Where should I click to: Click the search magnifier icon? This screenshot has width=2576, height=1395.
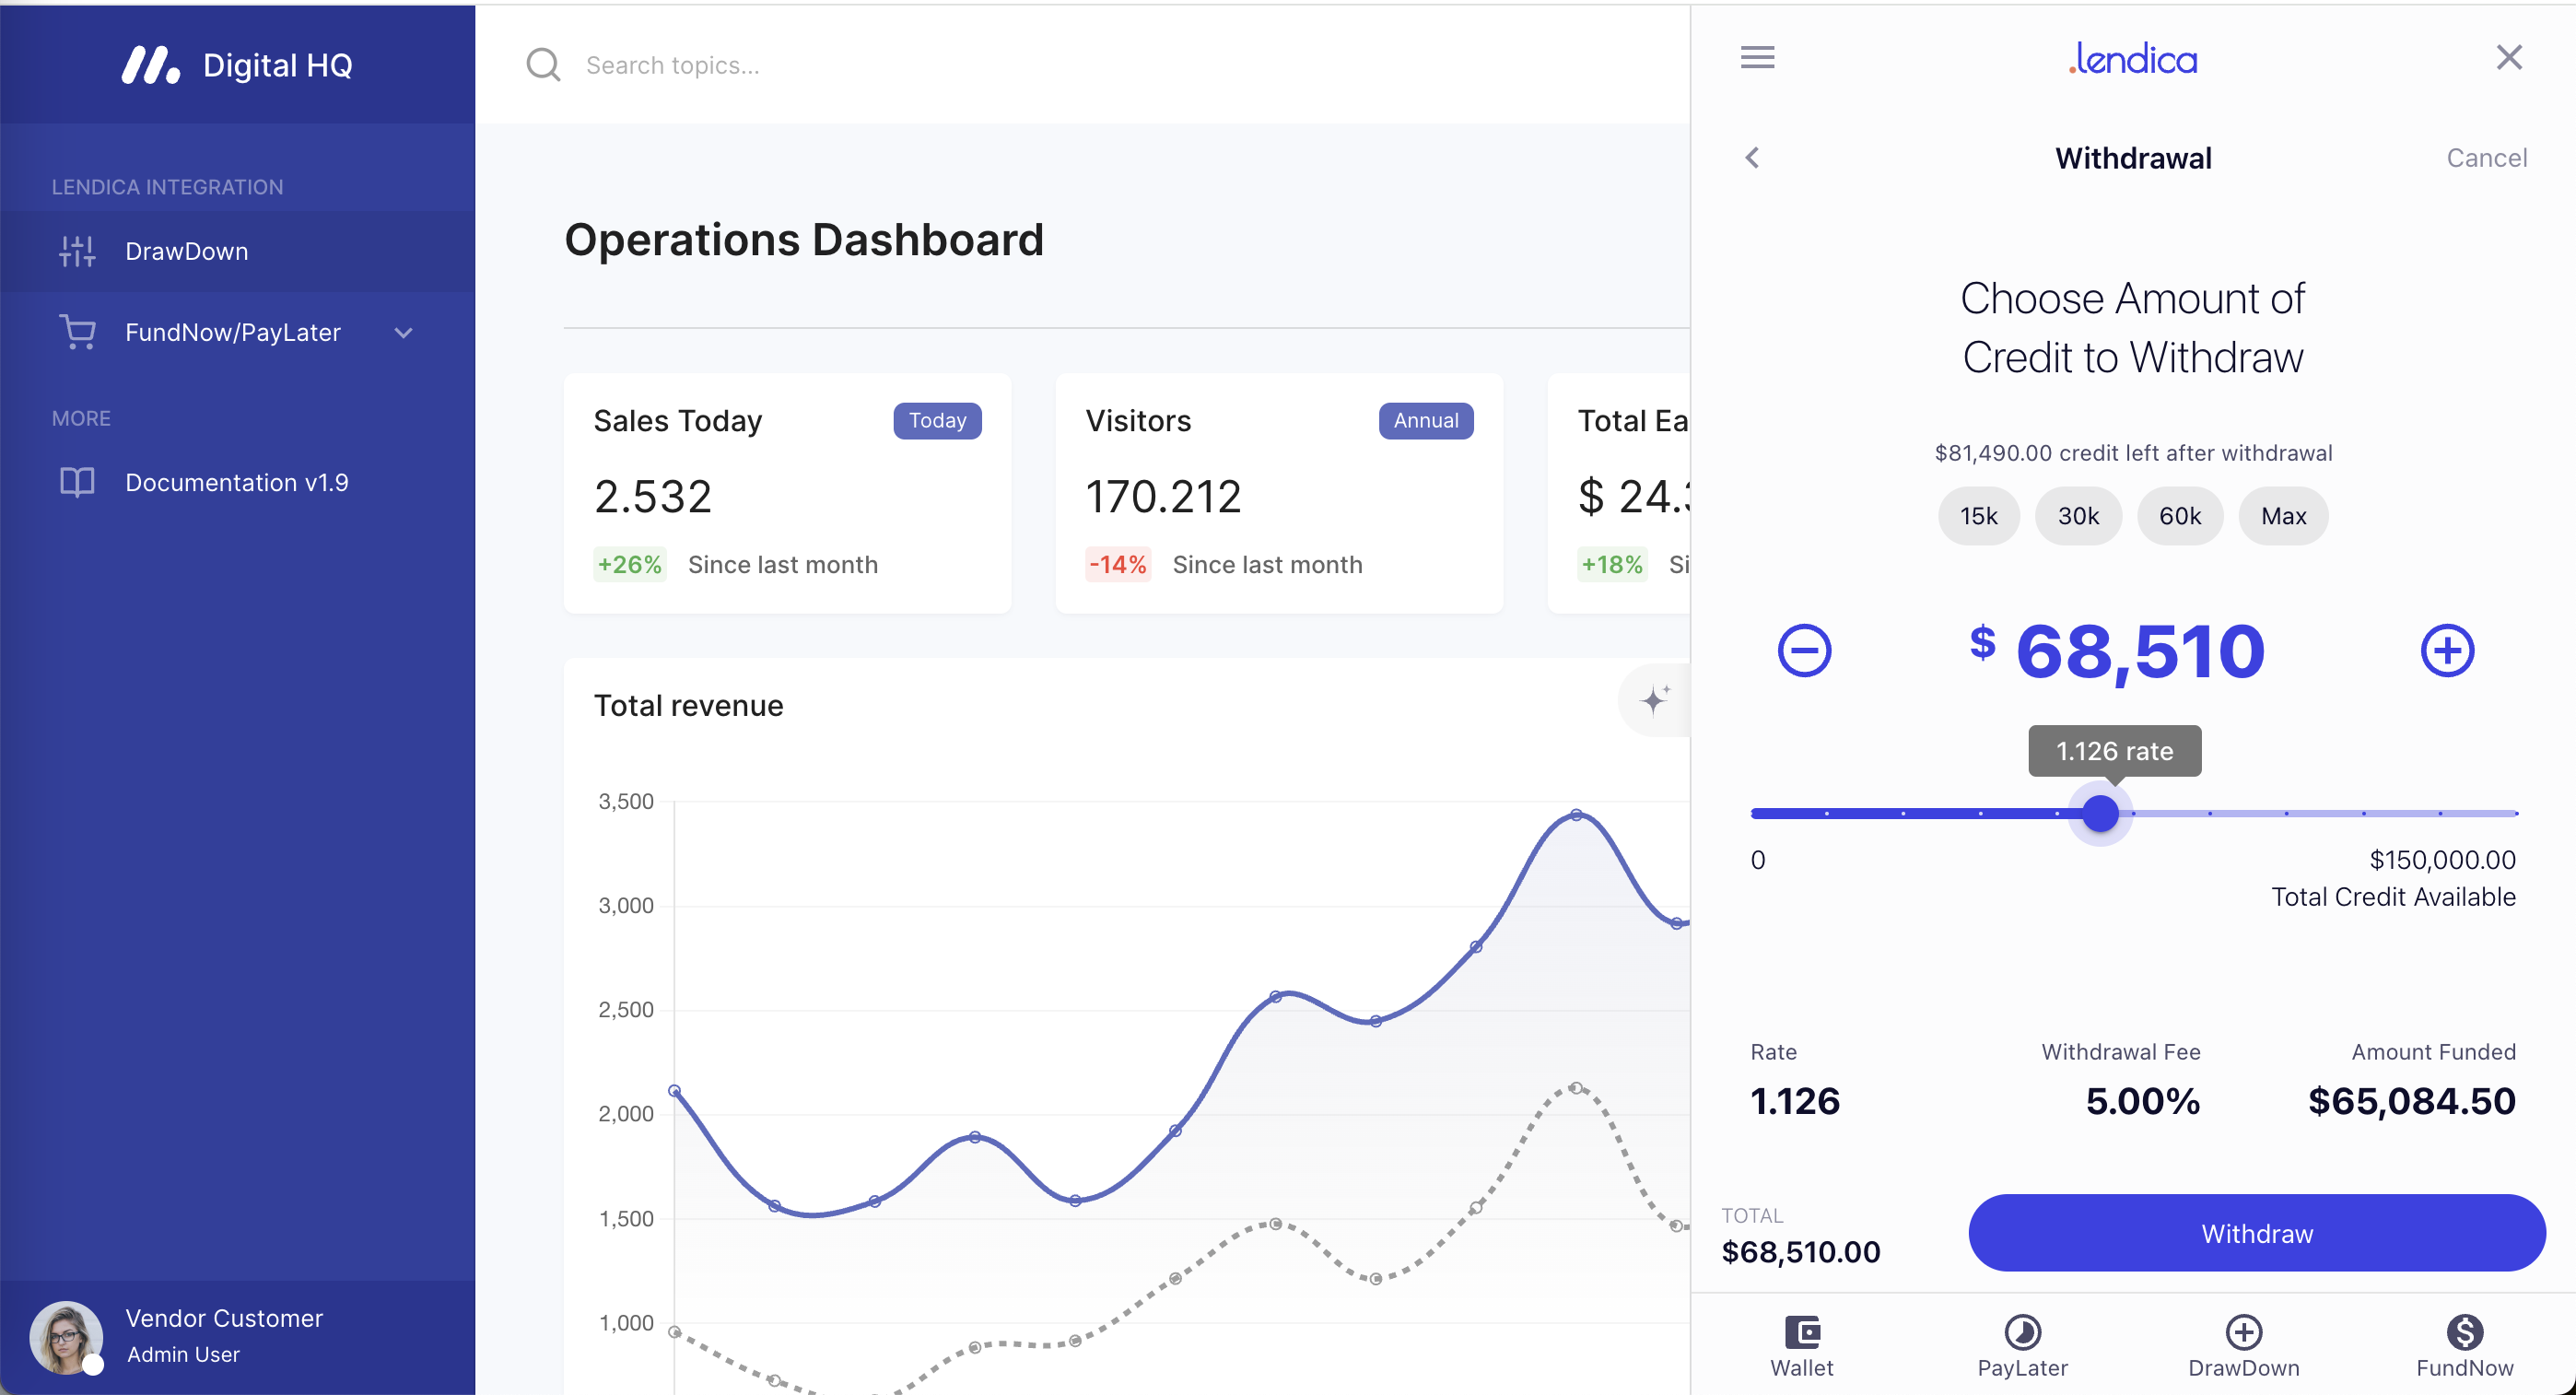point(543,65)
